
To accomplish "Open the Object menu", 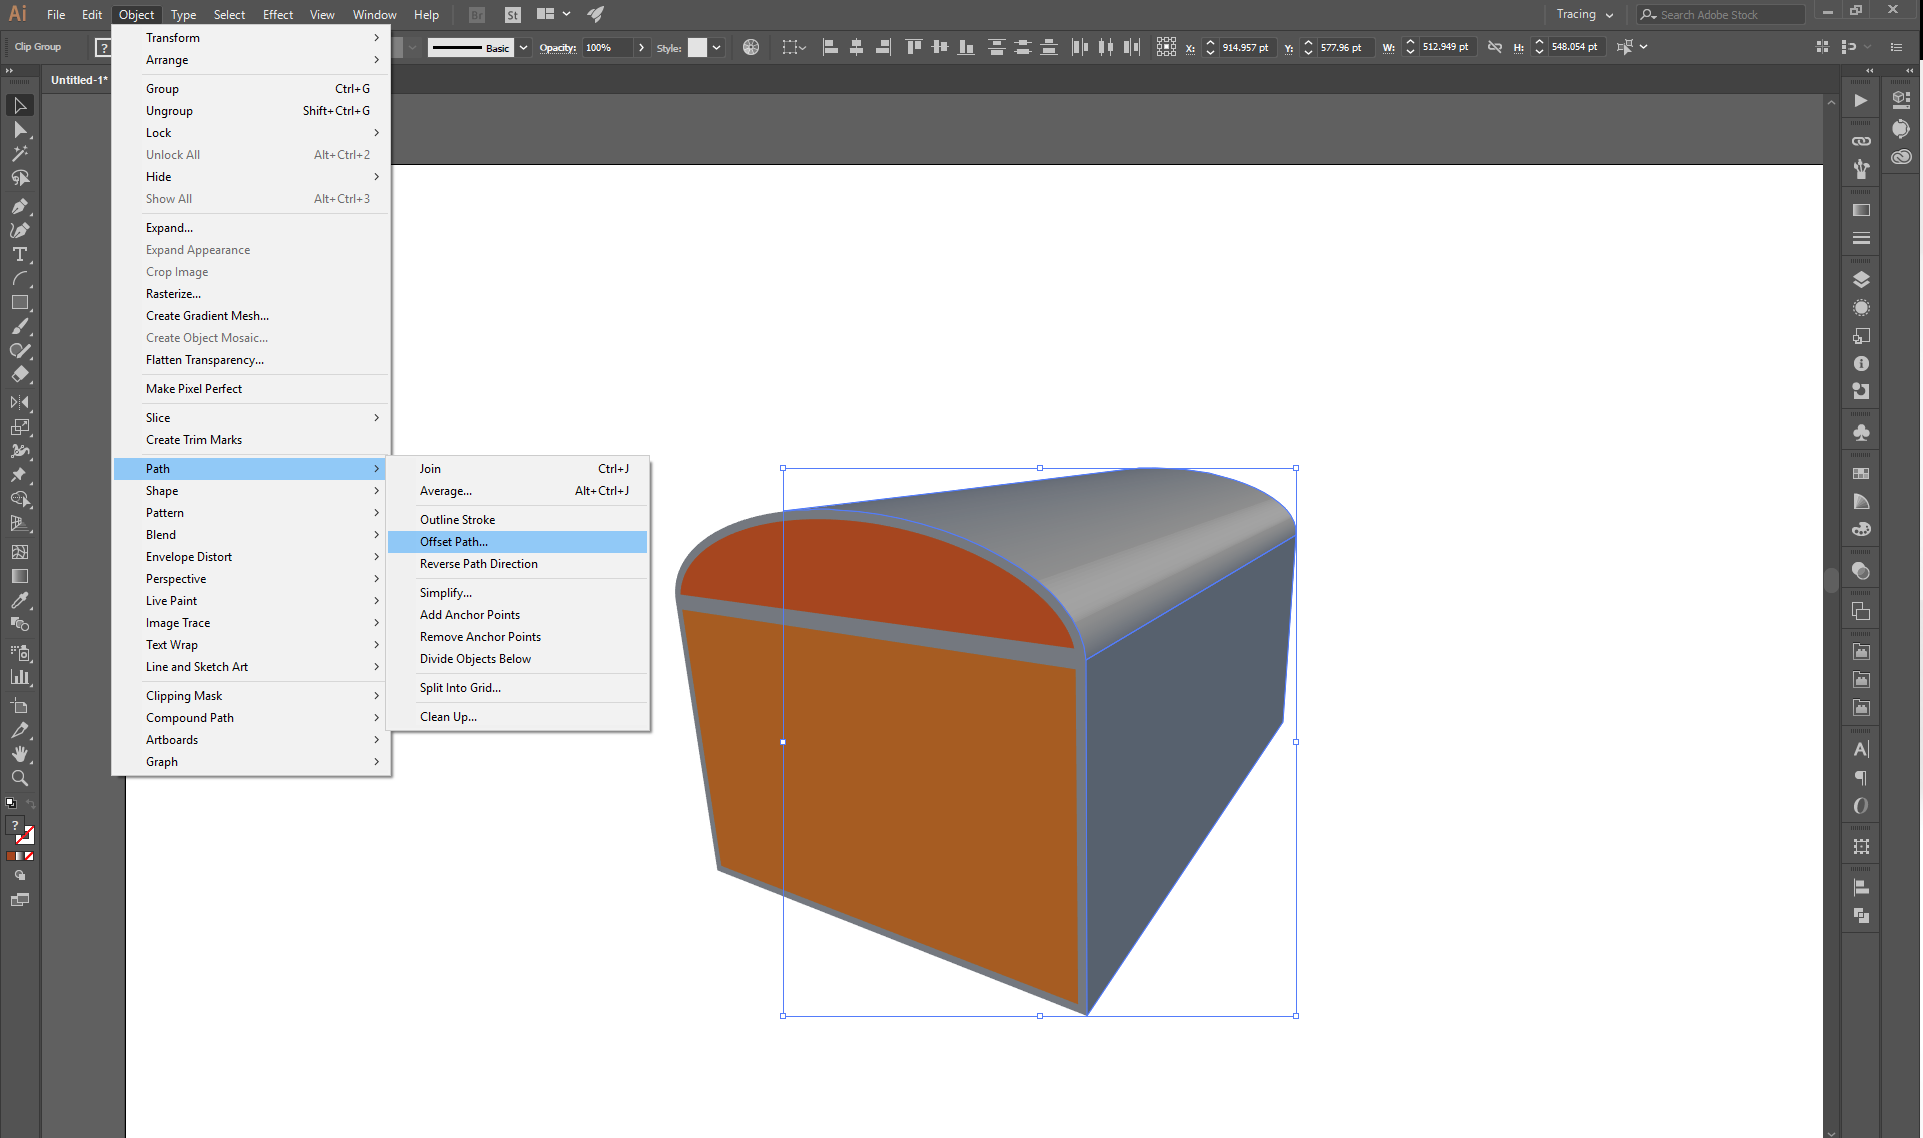I will click(134, 14).
